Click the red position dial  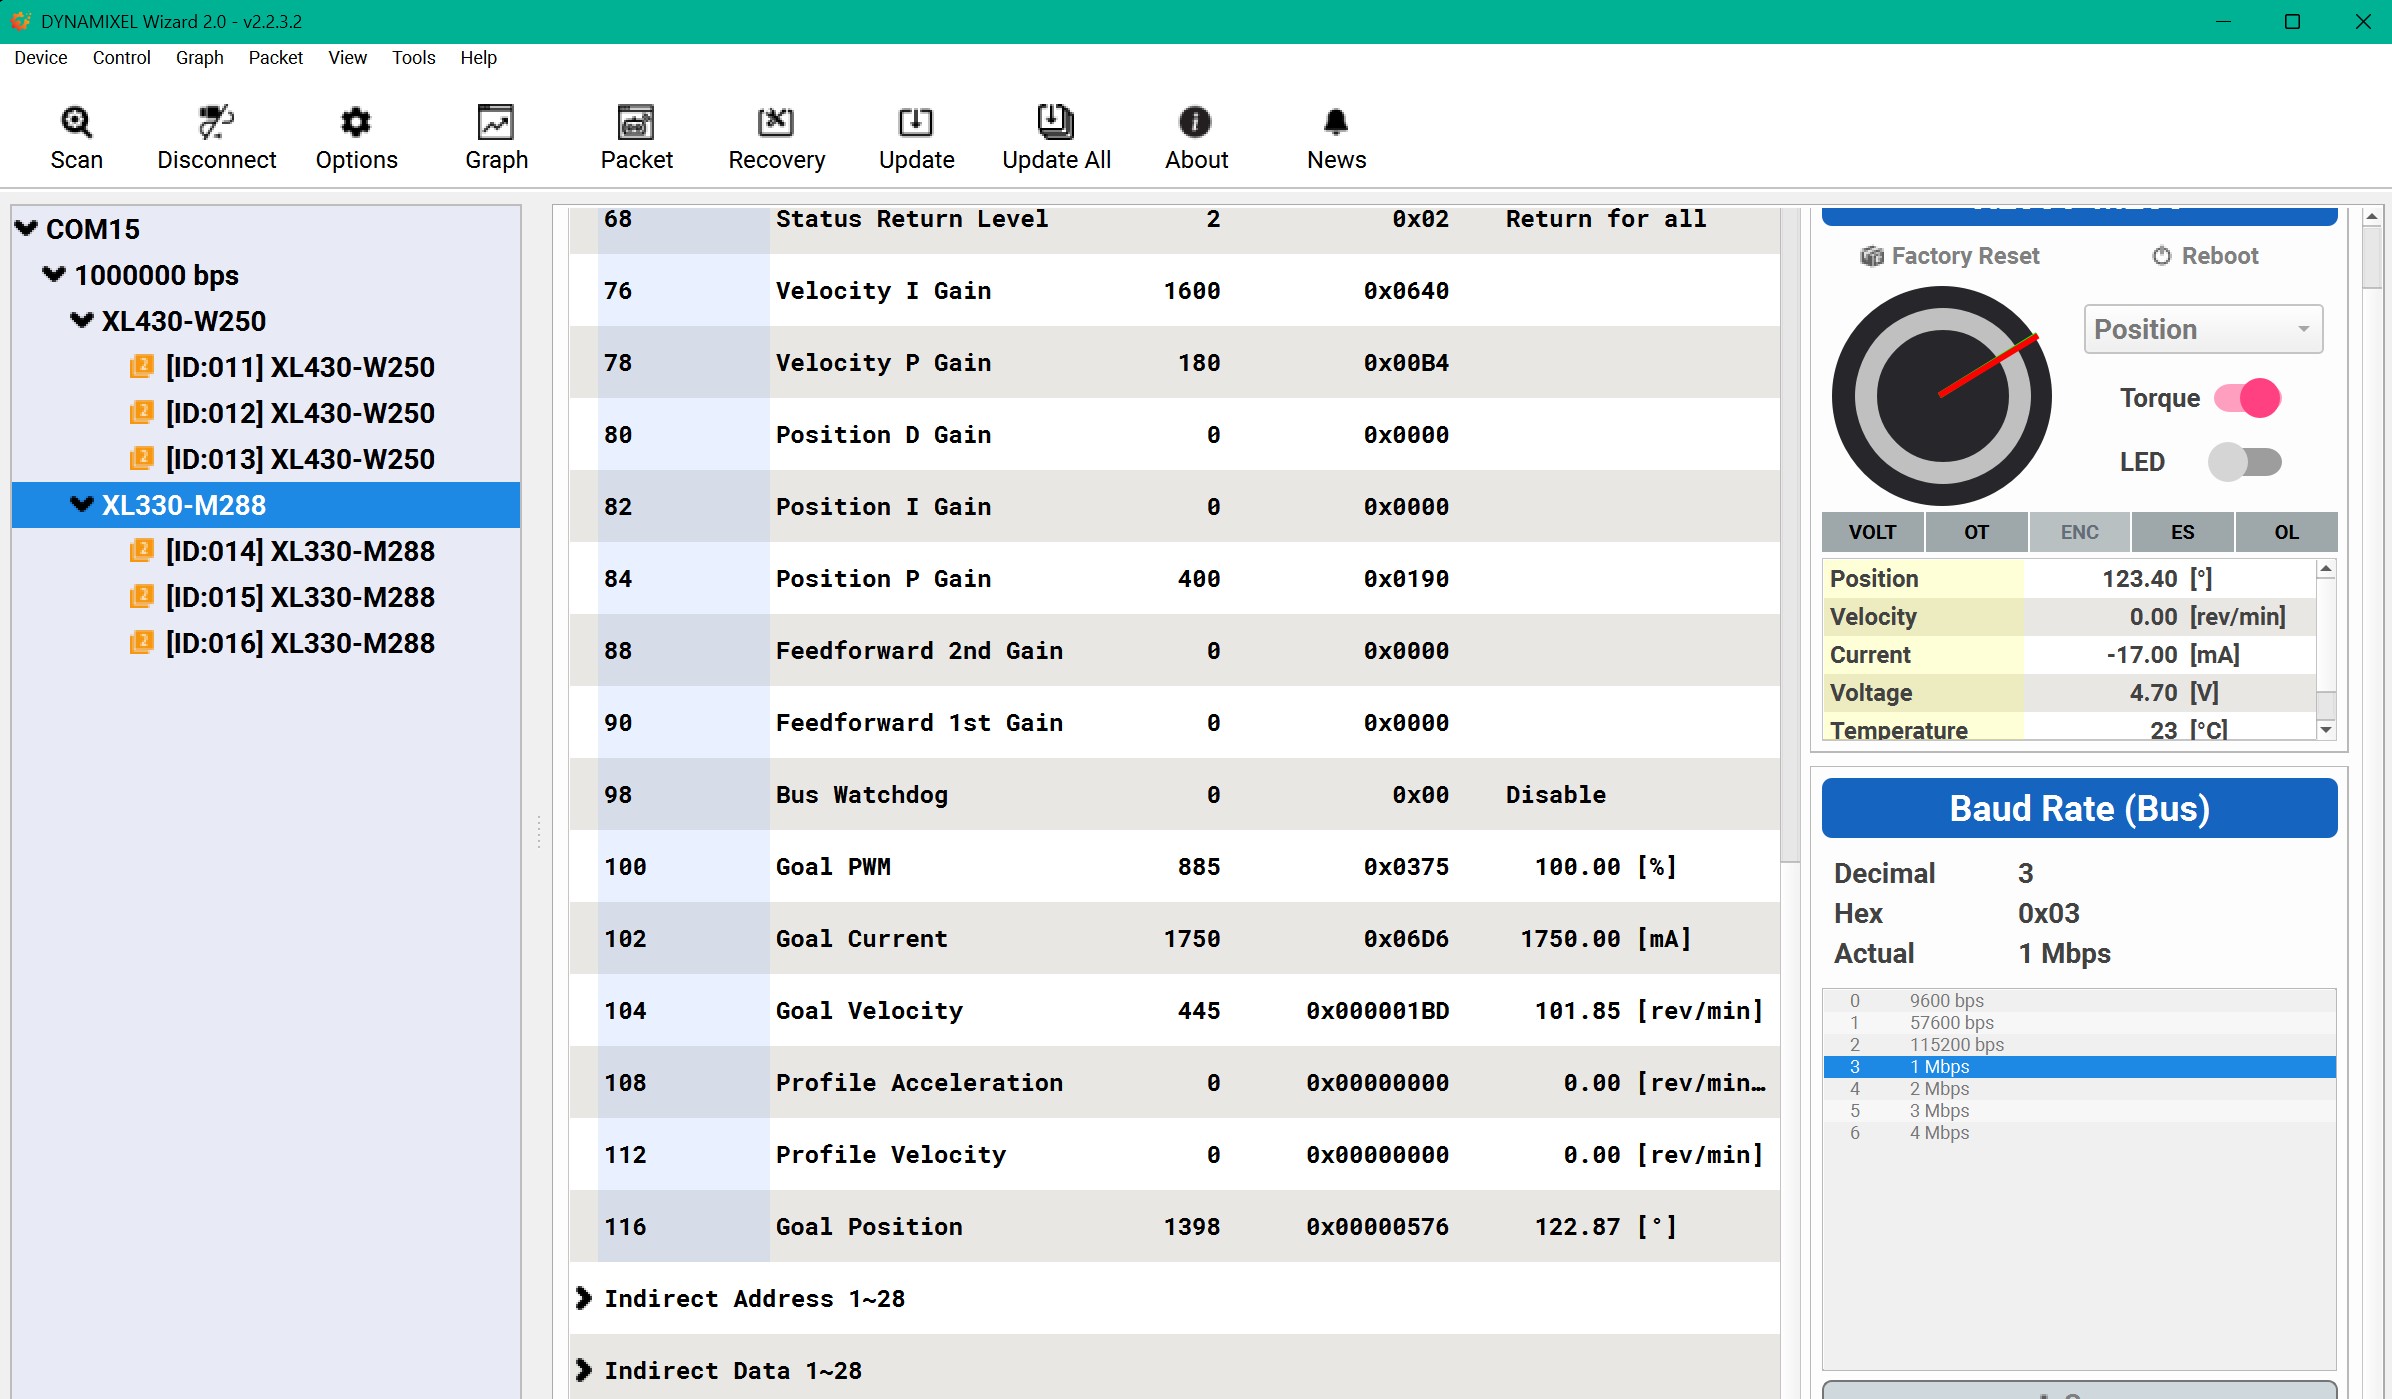click(1941, 396)
